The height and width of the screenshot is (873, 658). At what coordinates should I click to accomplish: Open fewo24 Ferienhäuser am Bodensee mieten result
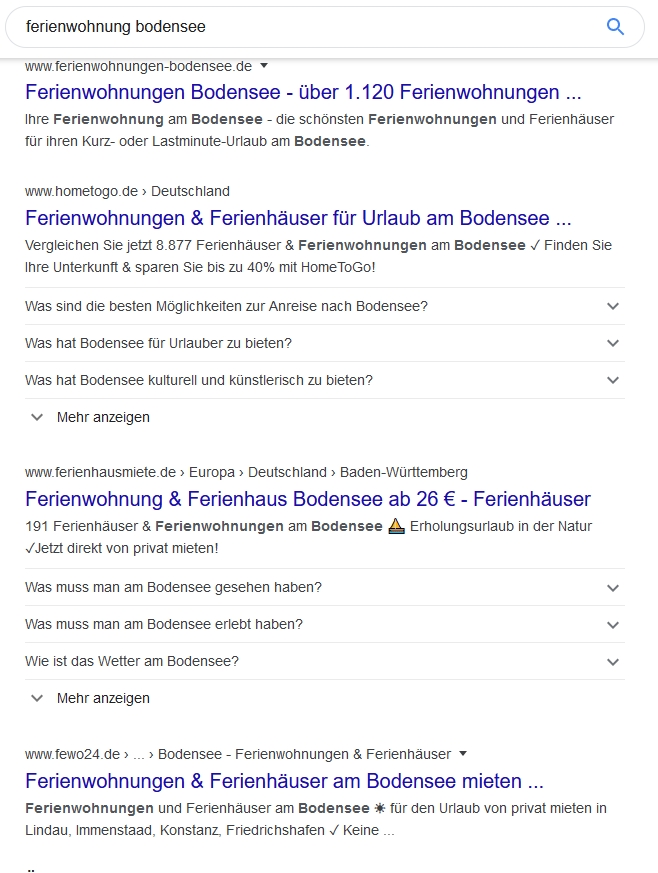284,781
